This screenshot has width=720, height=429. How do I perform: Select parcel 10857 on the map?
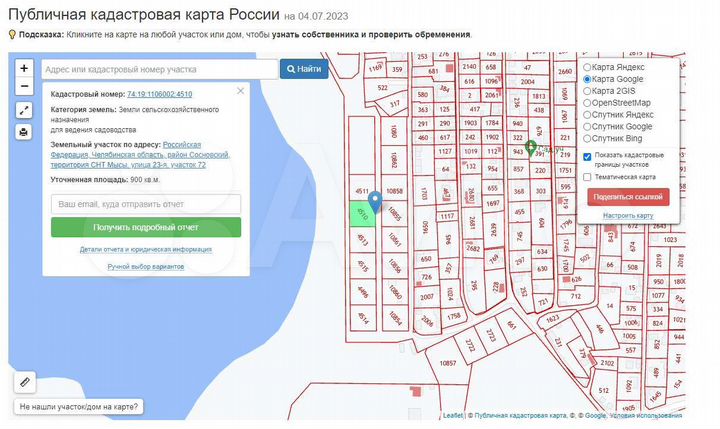pos(448,363)
